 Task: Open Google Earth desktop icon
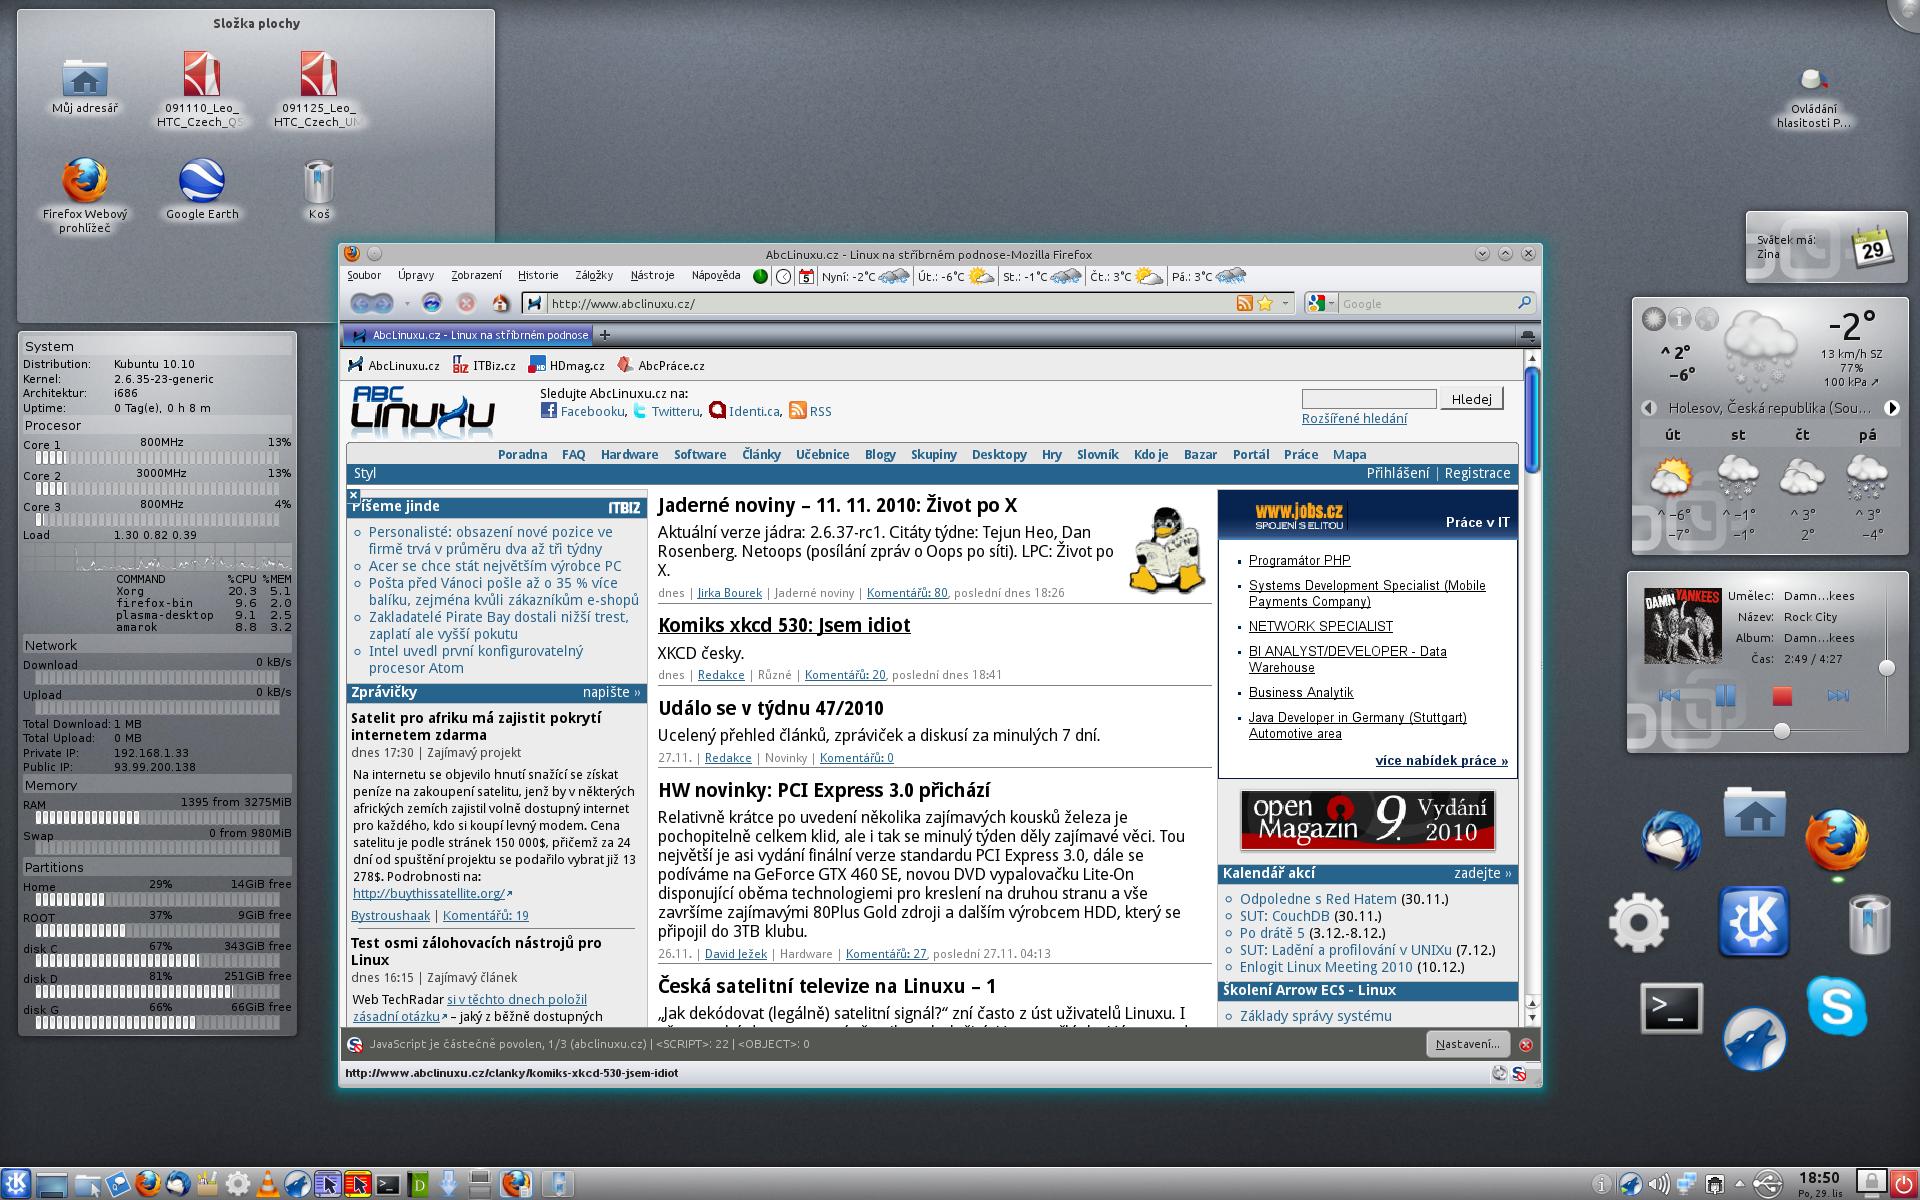click(x=202, y=181)
